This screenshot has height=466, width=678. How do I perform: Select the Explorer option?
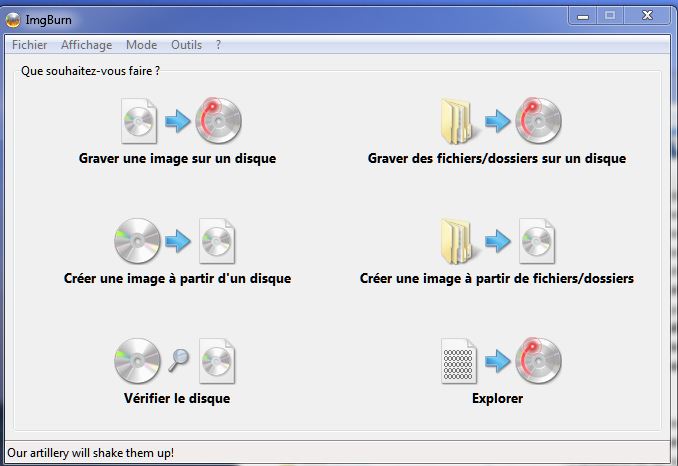pos(497,398)
